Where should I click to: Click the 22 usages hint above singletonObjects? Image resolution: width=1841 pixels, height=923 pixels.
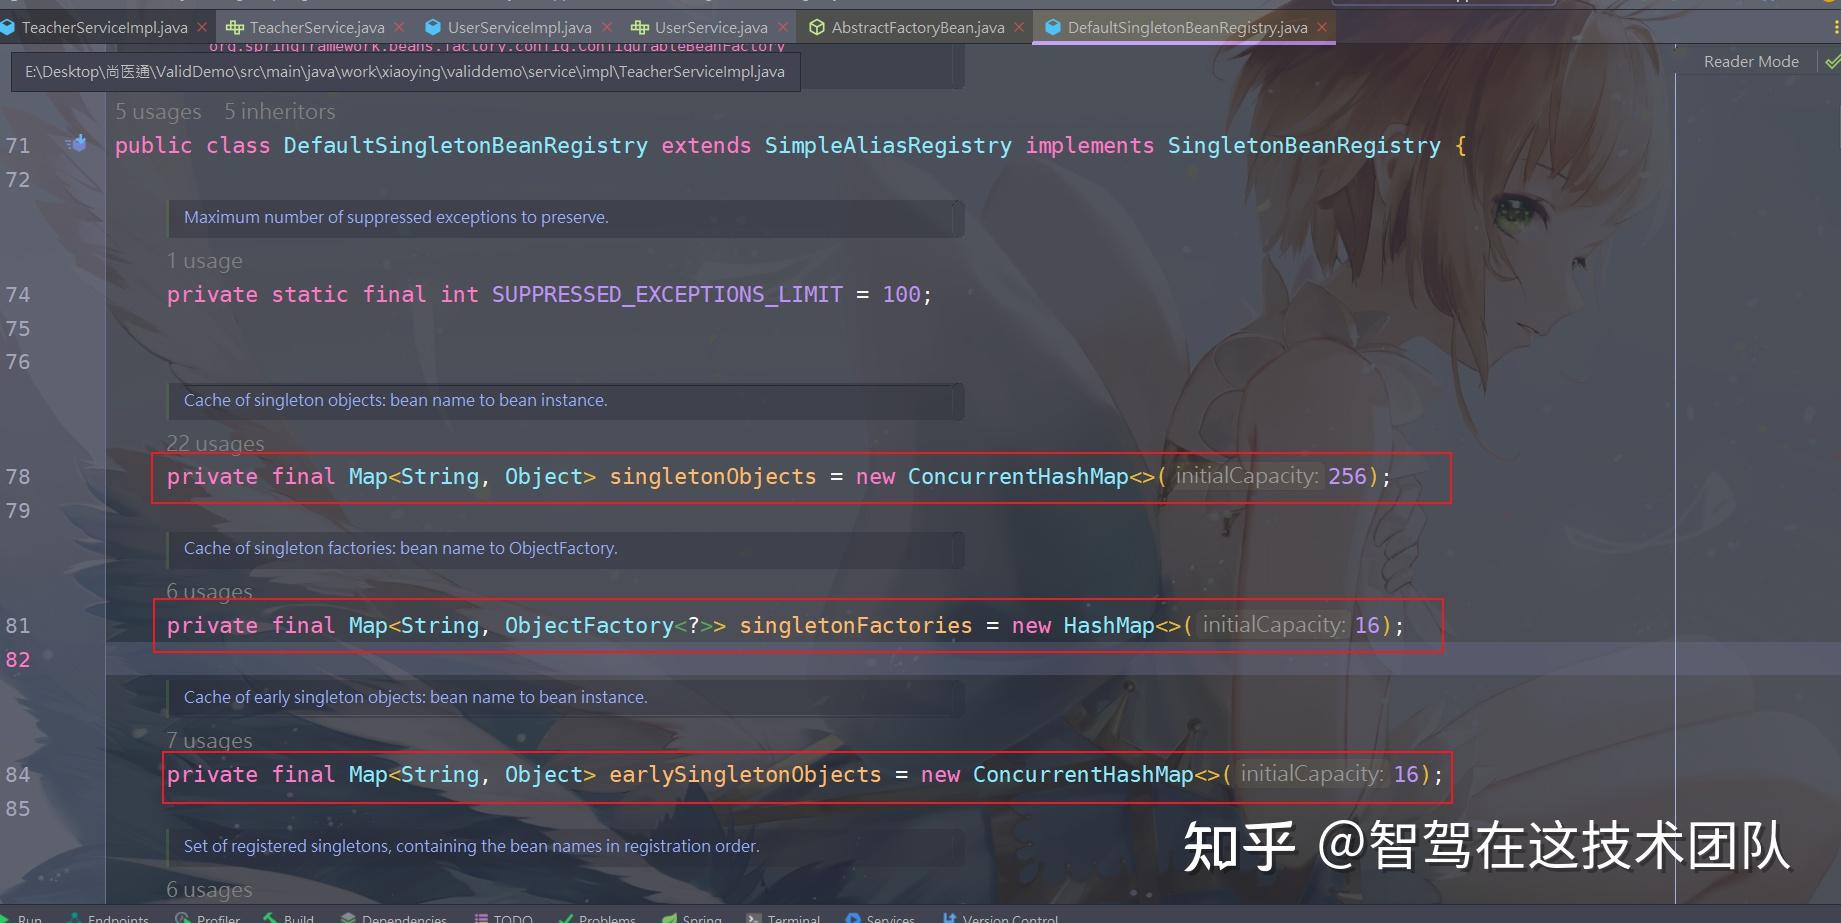(214, 443)
